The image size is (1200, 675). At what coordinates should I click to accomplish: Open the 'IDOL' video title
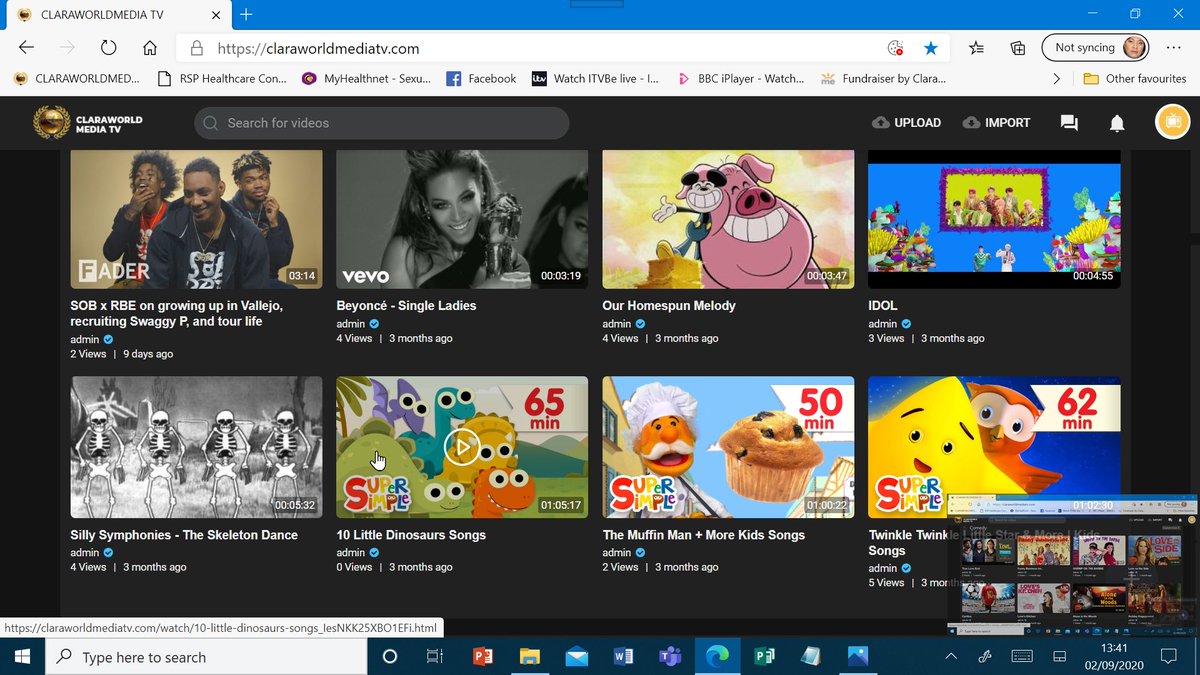click(x=882, y=305)
